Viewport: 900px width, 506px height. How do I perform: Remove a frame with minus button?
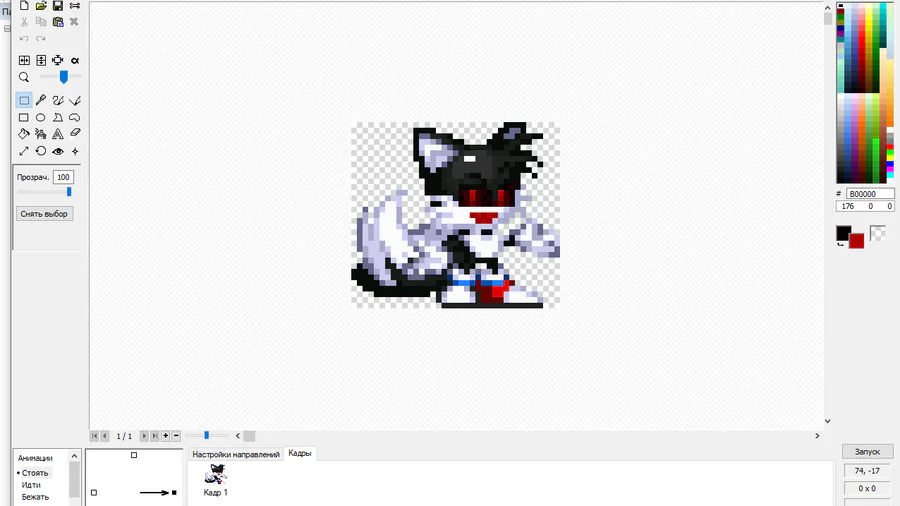click(x=176, y=436)
